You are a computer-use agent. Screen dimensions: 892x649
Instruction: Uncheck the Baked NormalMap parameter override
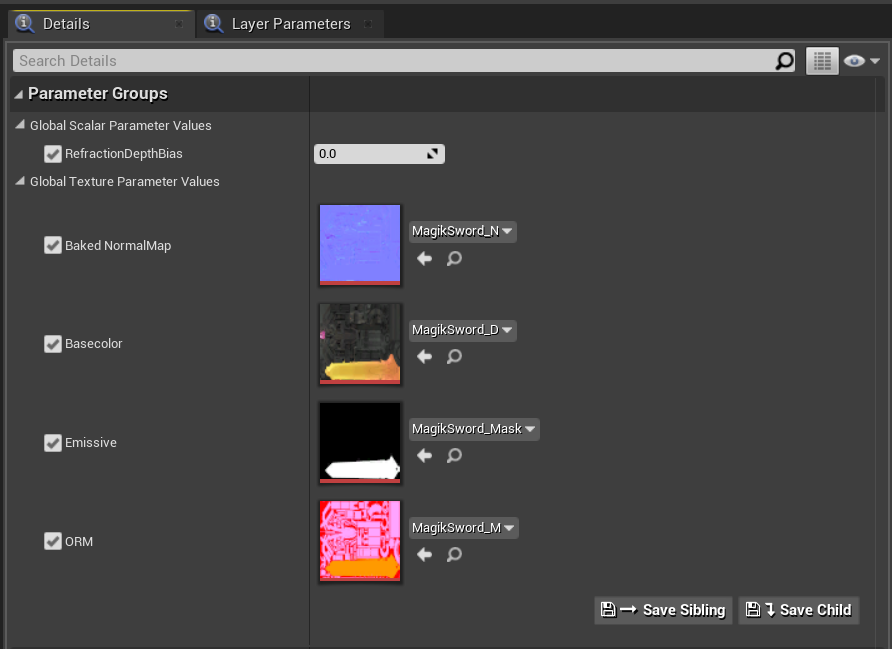[x=53, y=245]
